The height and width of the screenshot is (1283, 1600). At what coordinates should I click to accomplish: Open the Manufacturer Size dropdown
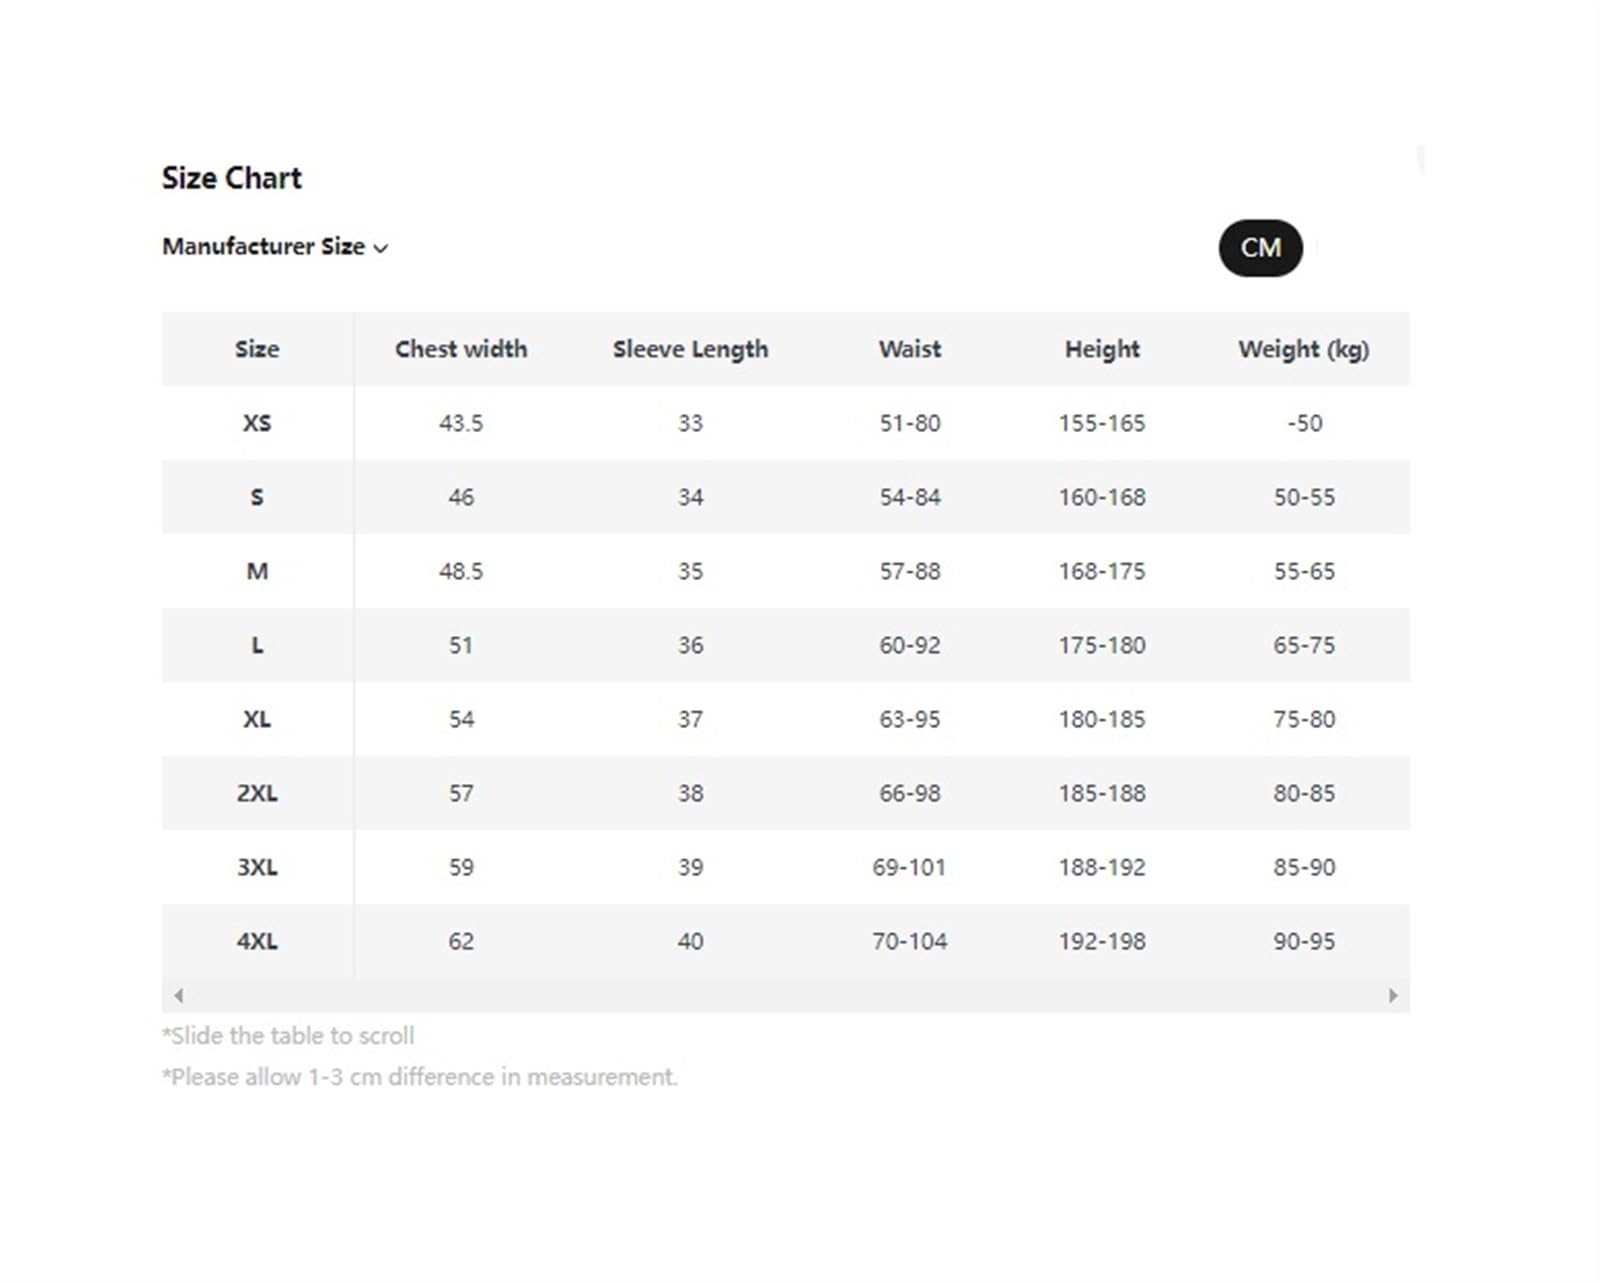275,247
